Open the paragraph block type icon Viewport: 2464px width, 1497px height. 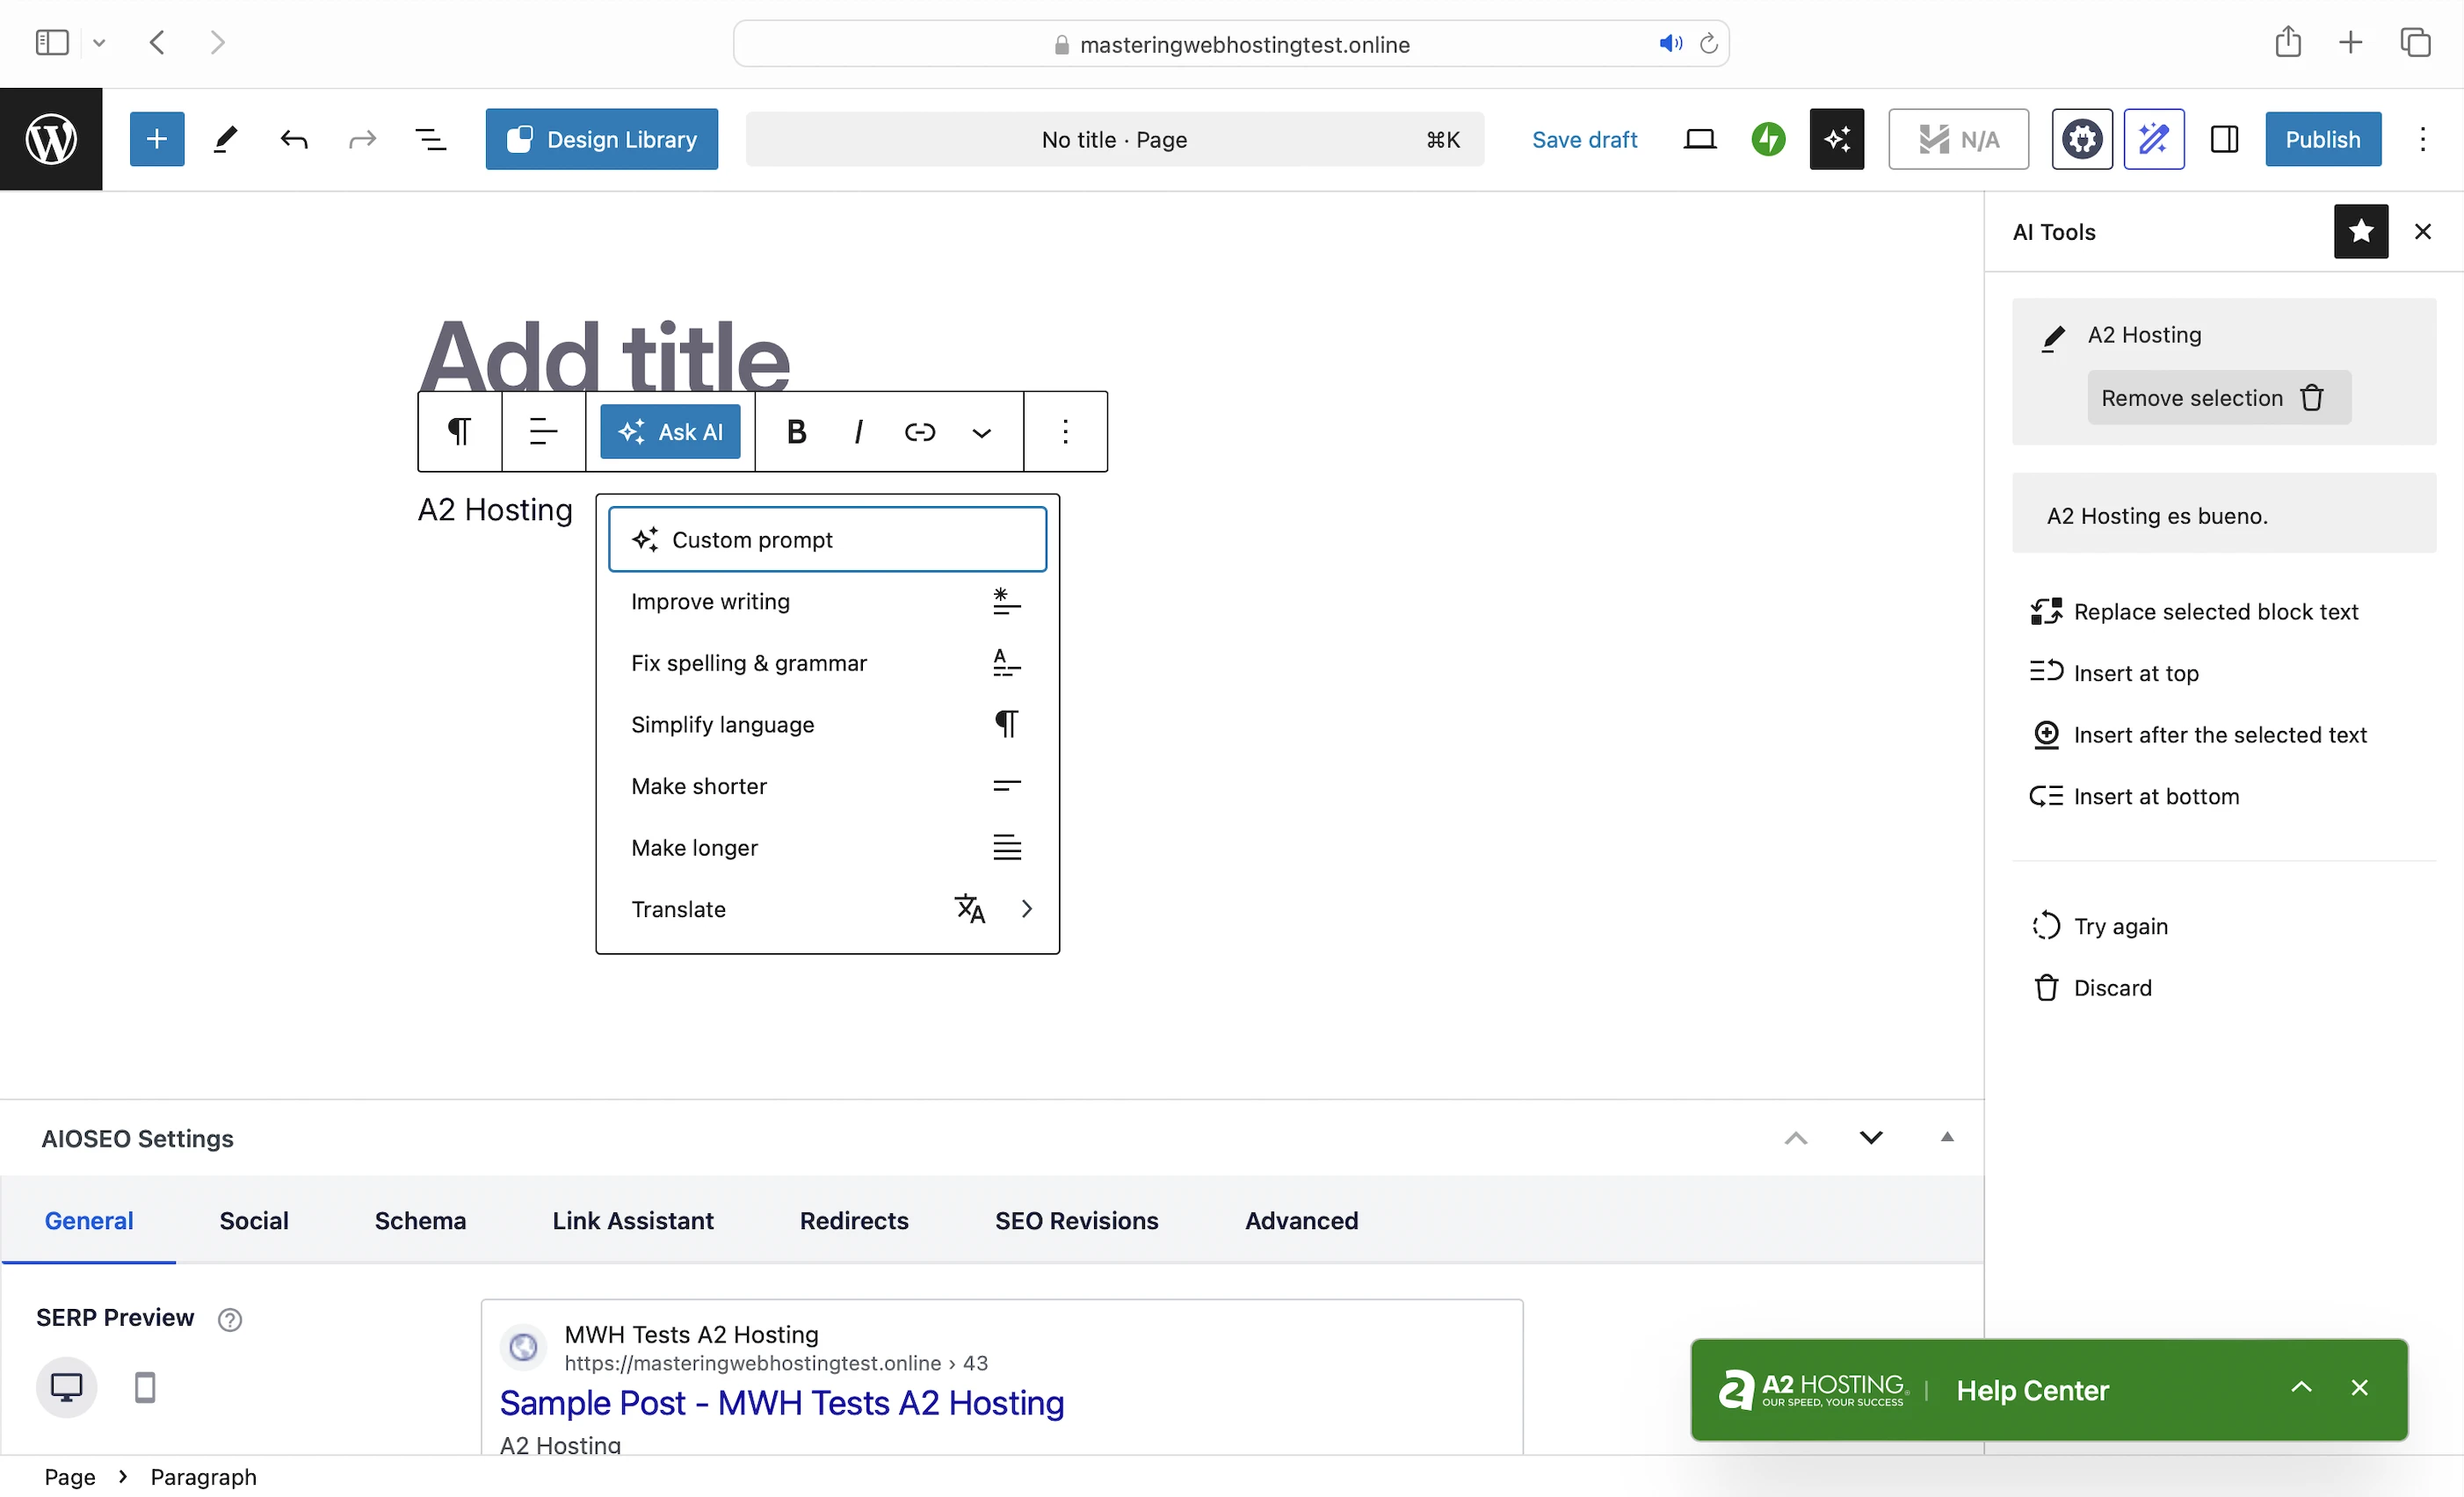click(x=459, y=432)
